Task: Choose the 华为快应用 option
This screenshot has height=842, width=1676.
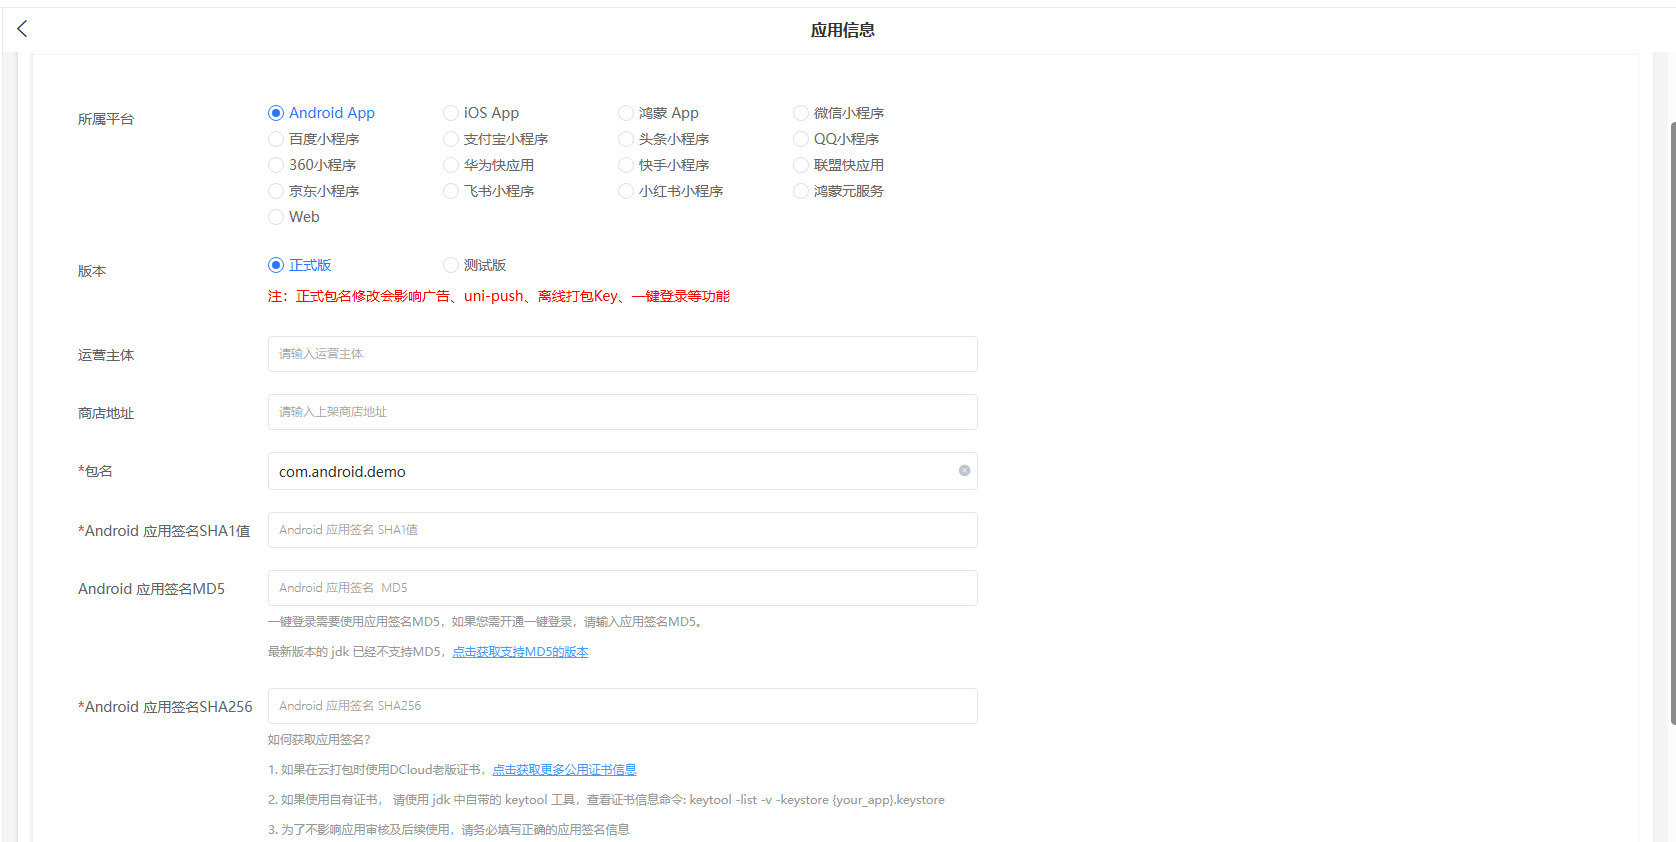Action: 451,165
